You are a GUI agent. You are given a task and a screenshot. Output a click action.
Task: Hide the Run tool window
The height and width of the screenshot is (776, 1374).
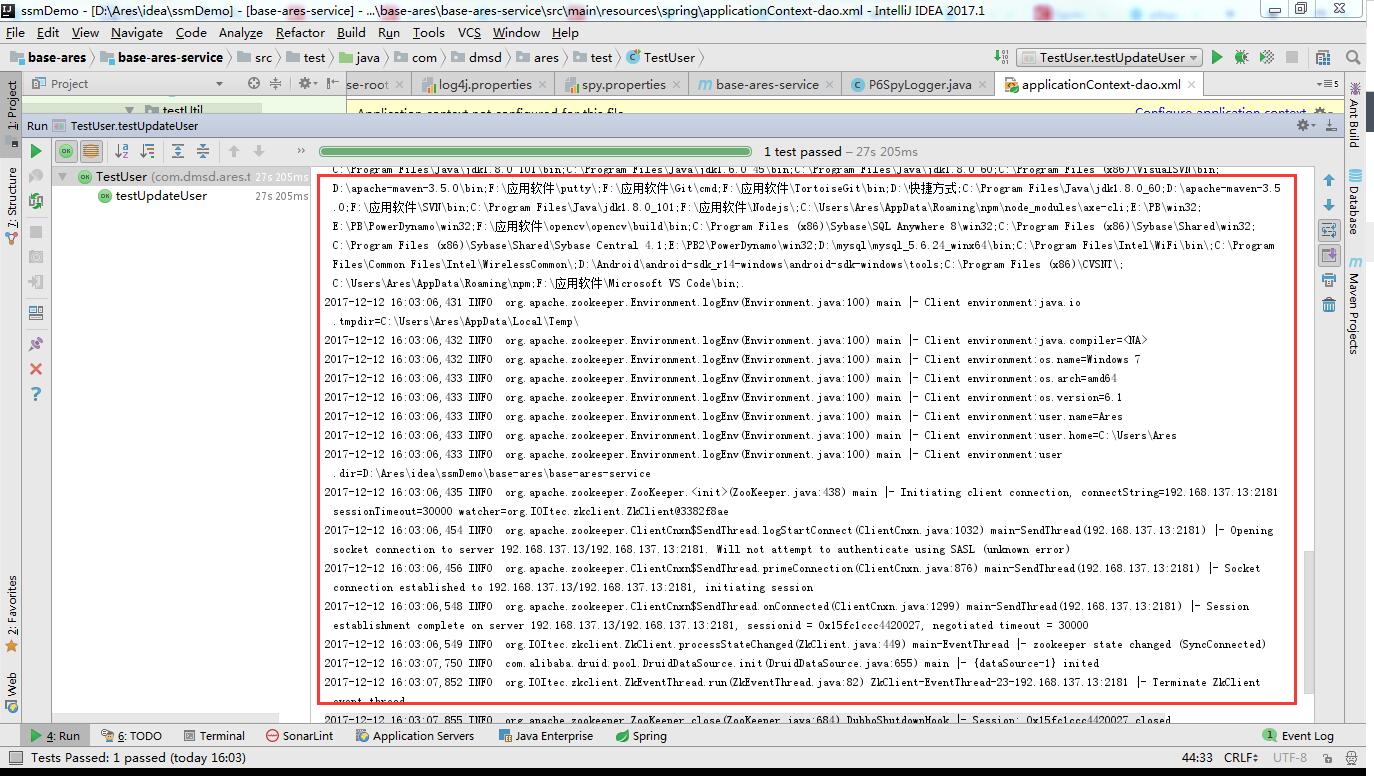(1331, 125)
